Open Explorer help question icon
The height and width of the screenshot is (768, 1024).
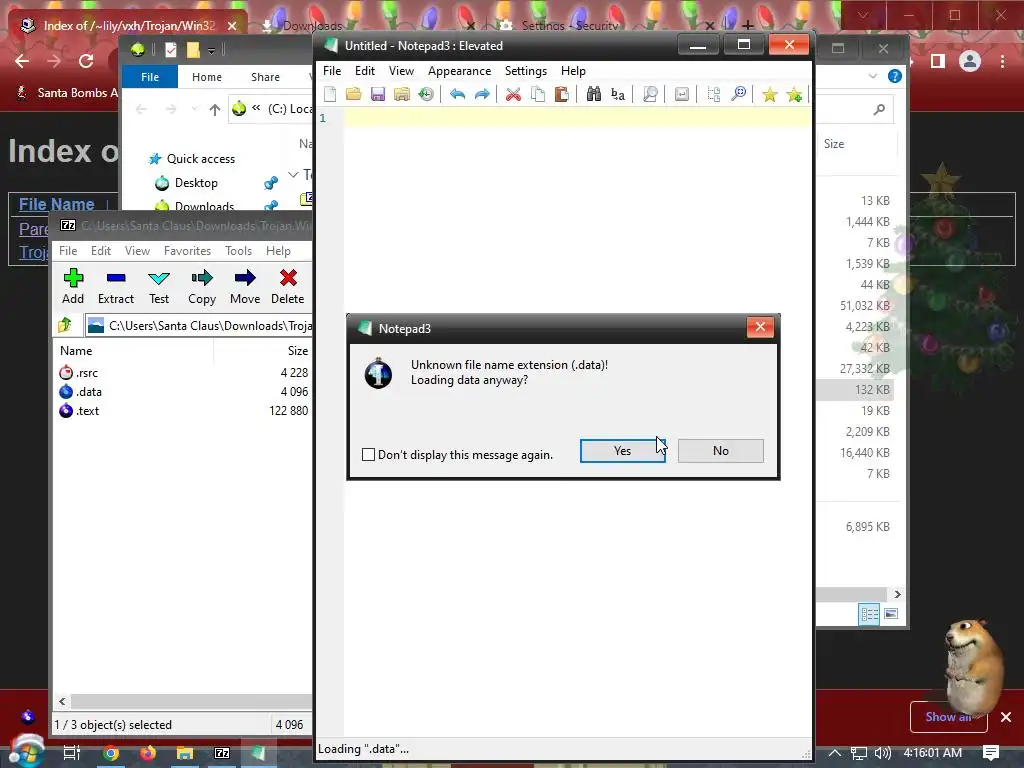pyautogui.click(x=895, y=76)
